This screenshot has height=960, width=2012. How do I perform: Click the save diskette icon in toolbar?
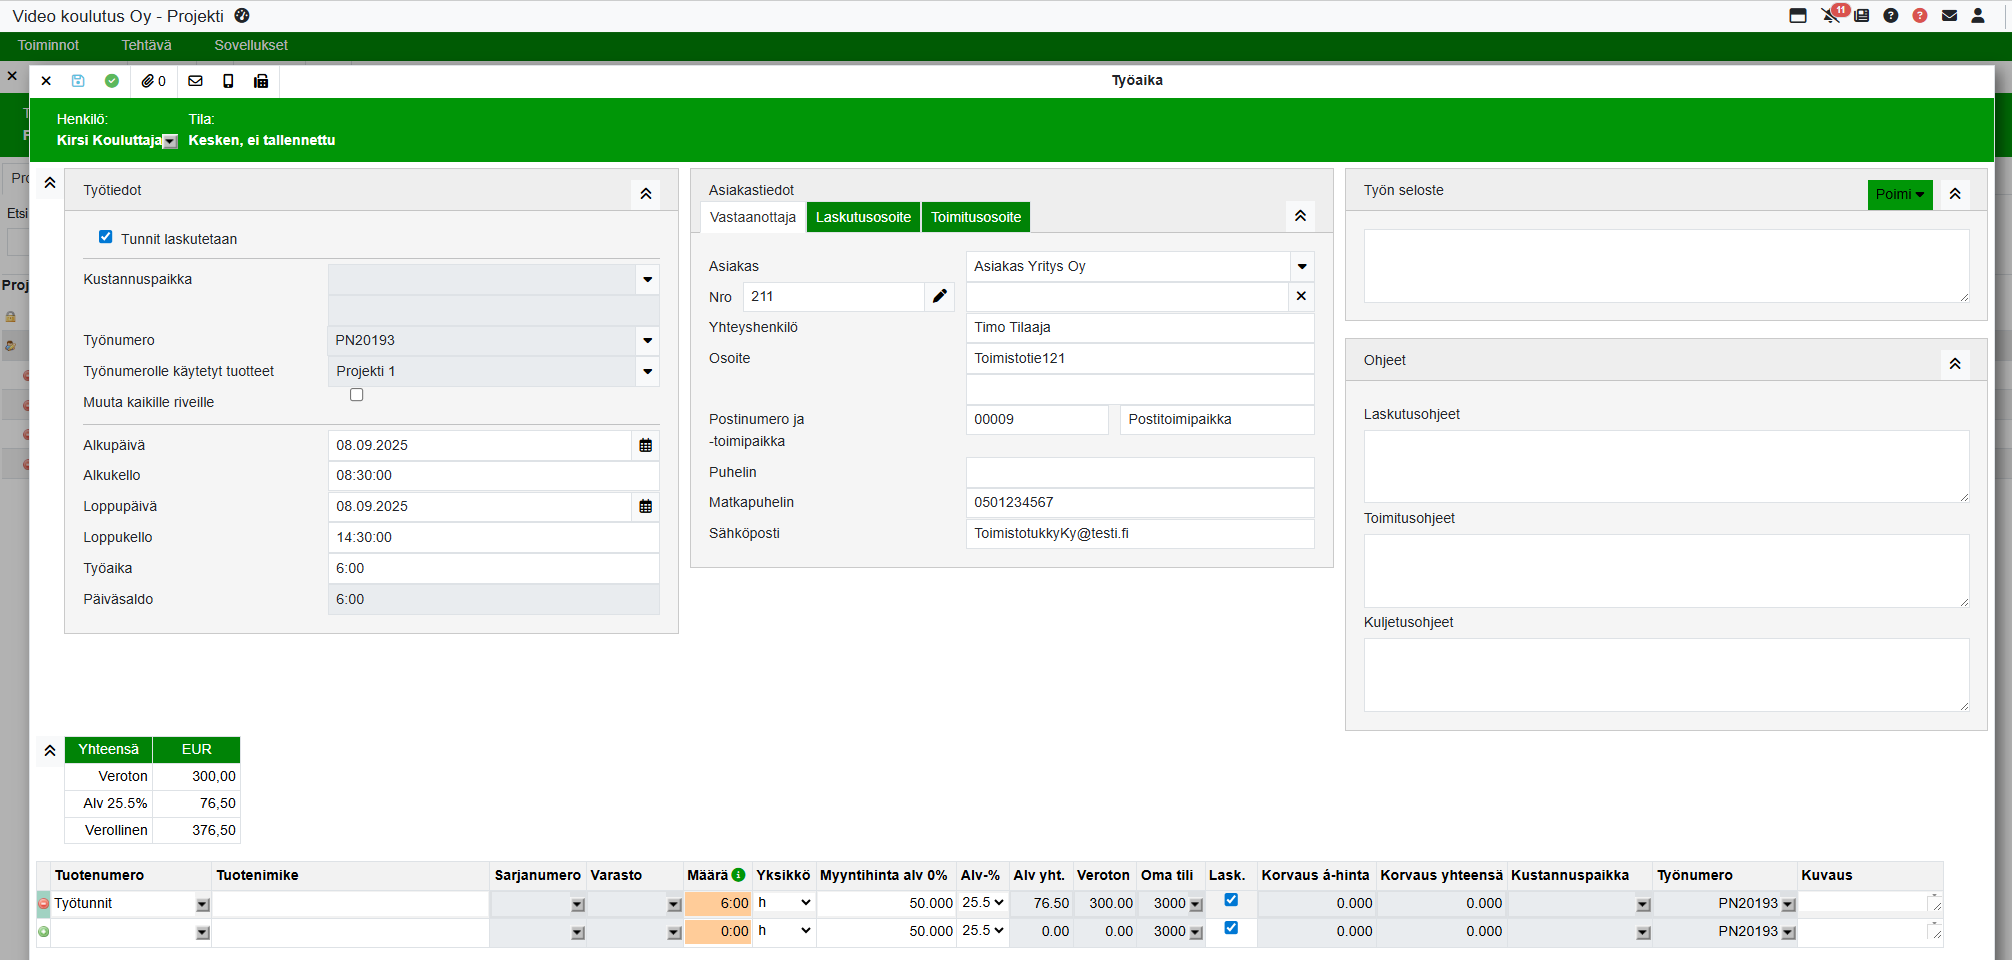point(78,81)
